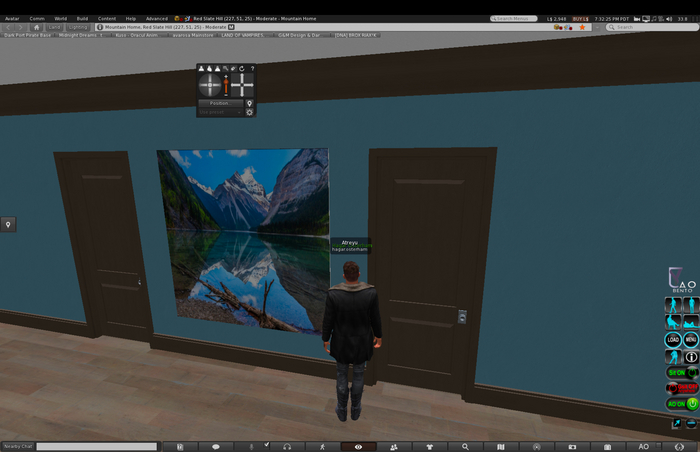Image resolution: width=700 pixels, height=452 pixels.
Task: Expand the Position dropdown in camera controls
Action: (x=220, y=103)
